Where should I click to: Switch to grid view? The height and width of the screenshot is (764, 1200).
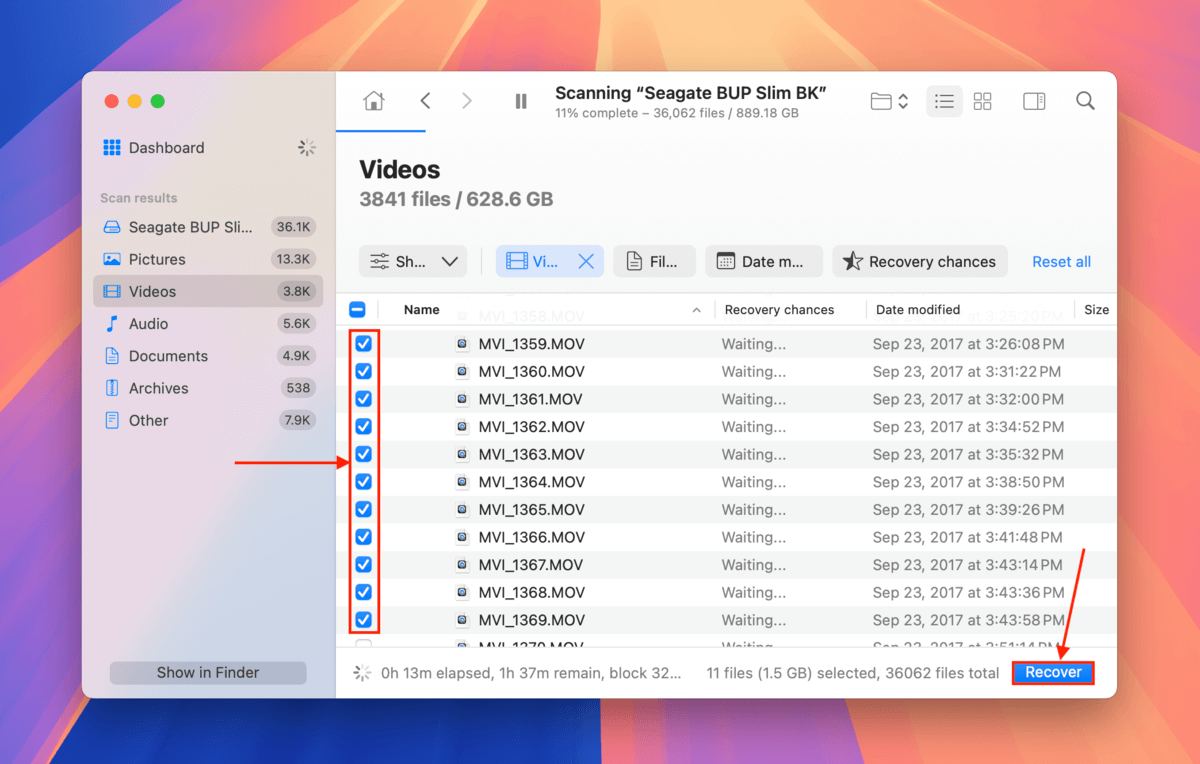983,101
